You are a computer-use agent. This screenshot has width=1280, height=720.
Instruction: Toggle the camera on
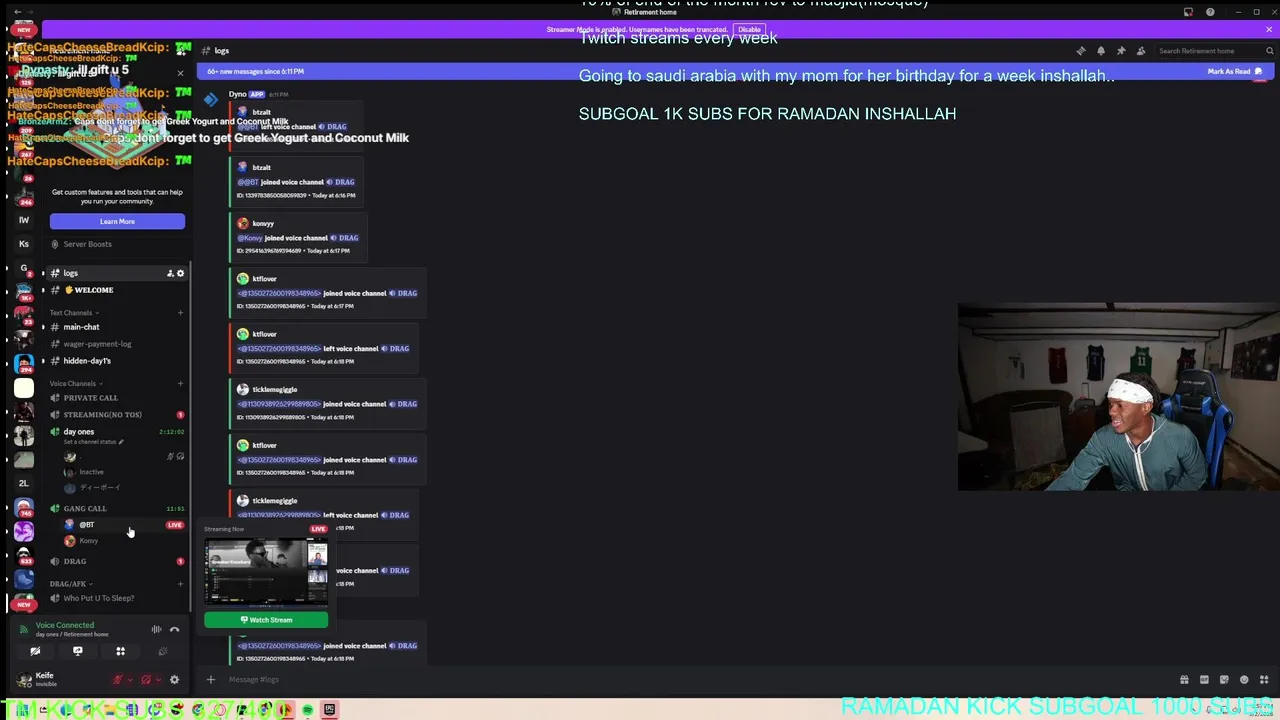click(35, 651)
